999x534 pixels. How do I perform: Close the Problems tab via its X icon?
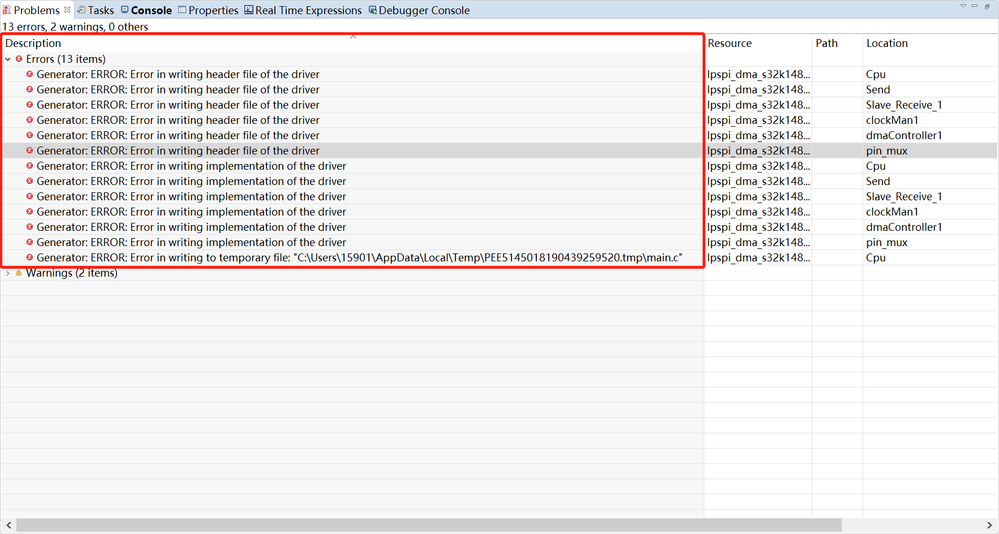tap(67, 10)
